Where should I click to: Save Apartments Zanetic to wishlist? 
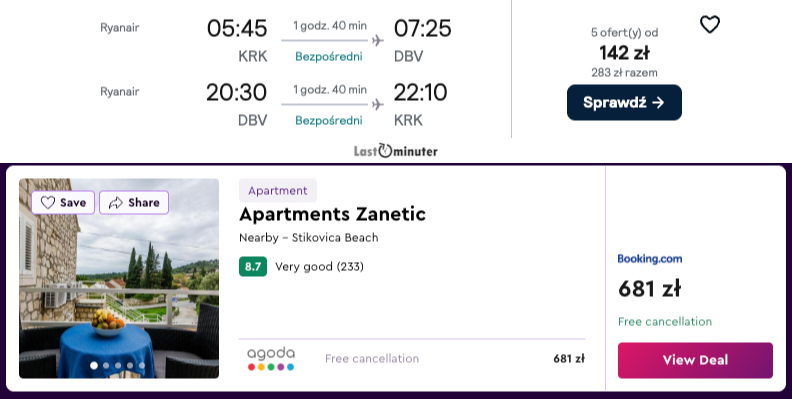tap(63, 203)
